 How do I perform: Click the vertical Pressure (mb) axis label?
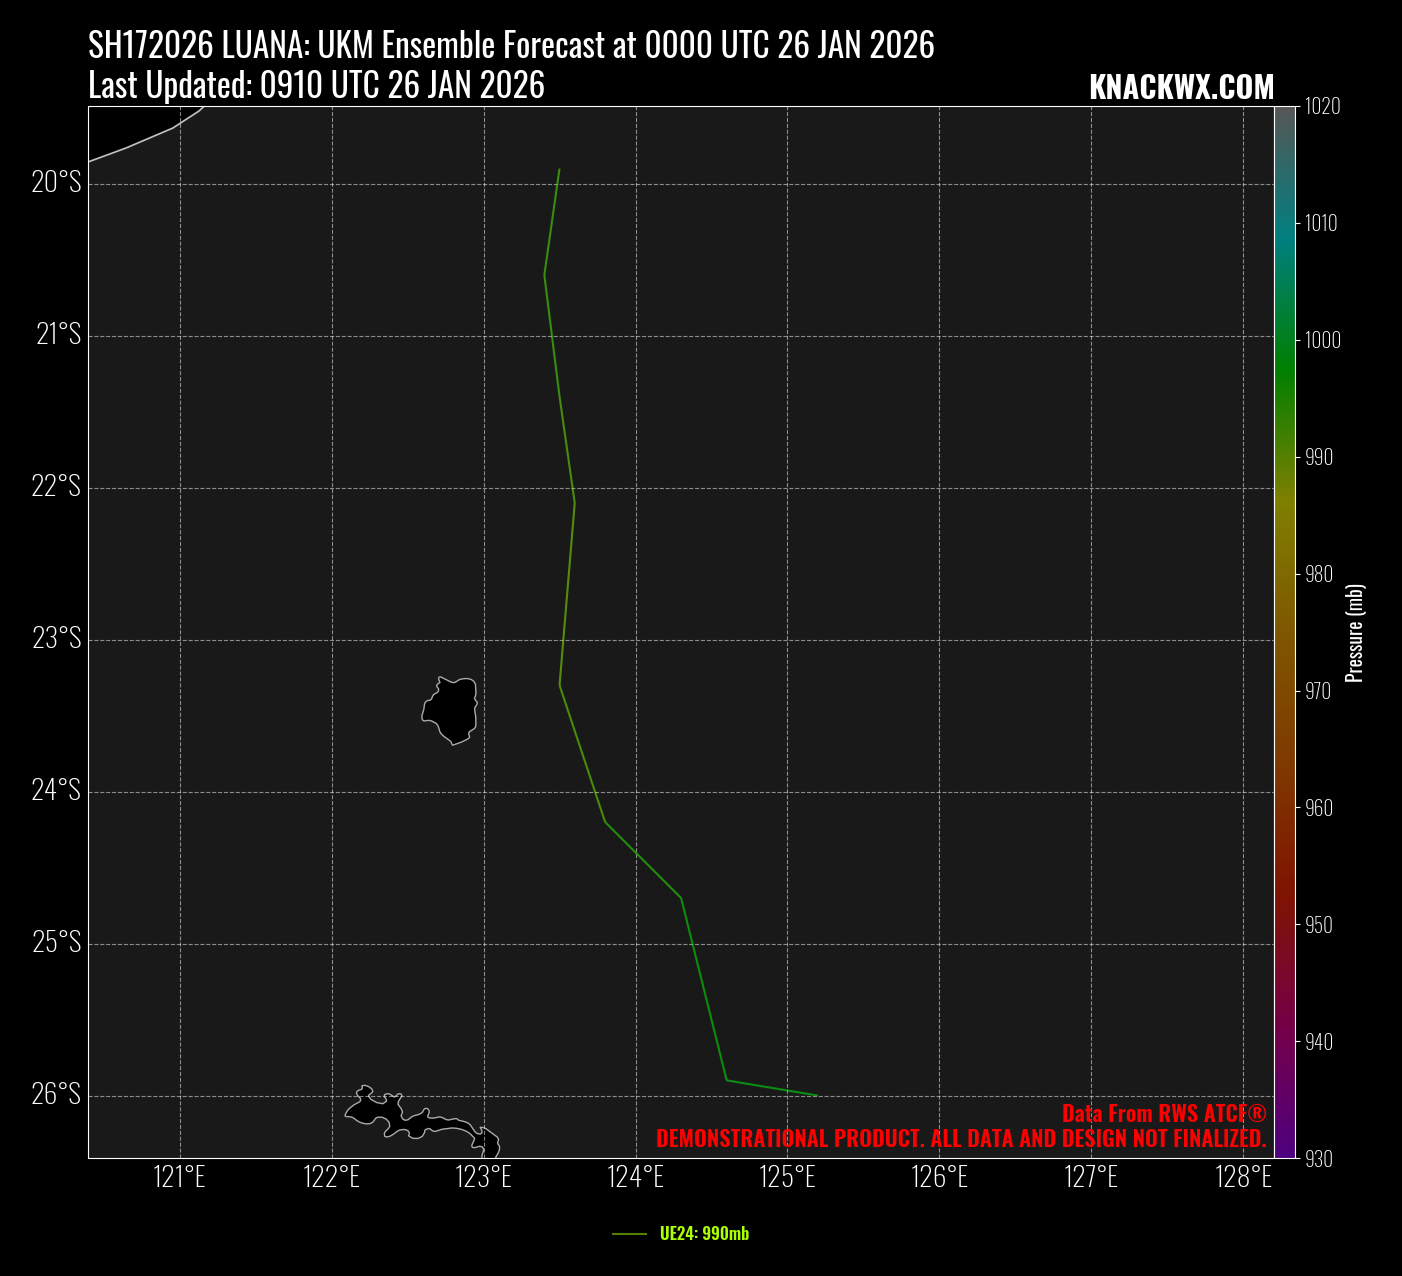pos(1355,633)
